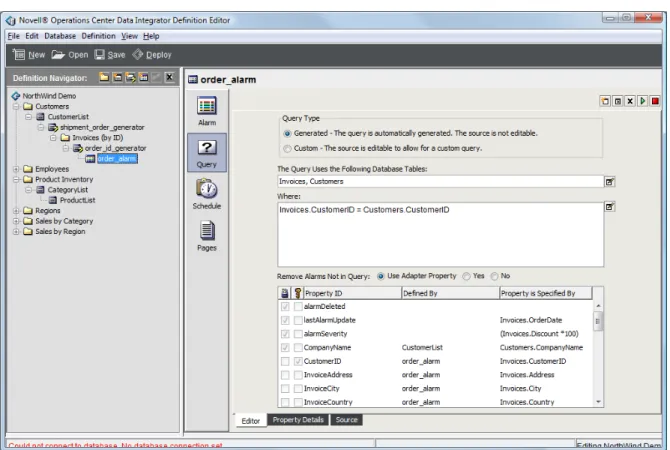Switch to the Source tab
The height and width of the screenshot is (450, 670).
pyautogui.click(x=347, y=420)
